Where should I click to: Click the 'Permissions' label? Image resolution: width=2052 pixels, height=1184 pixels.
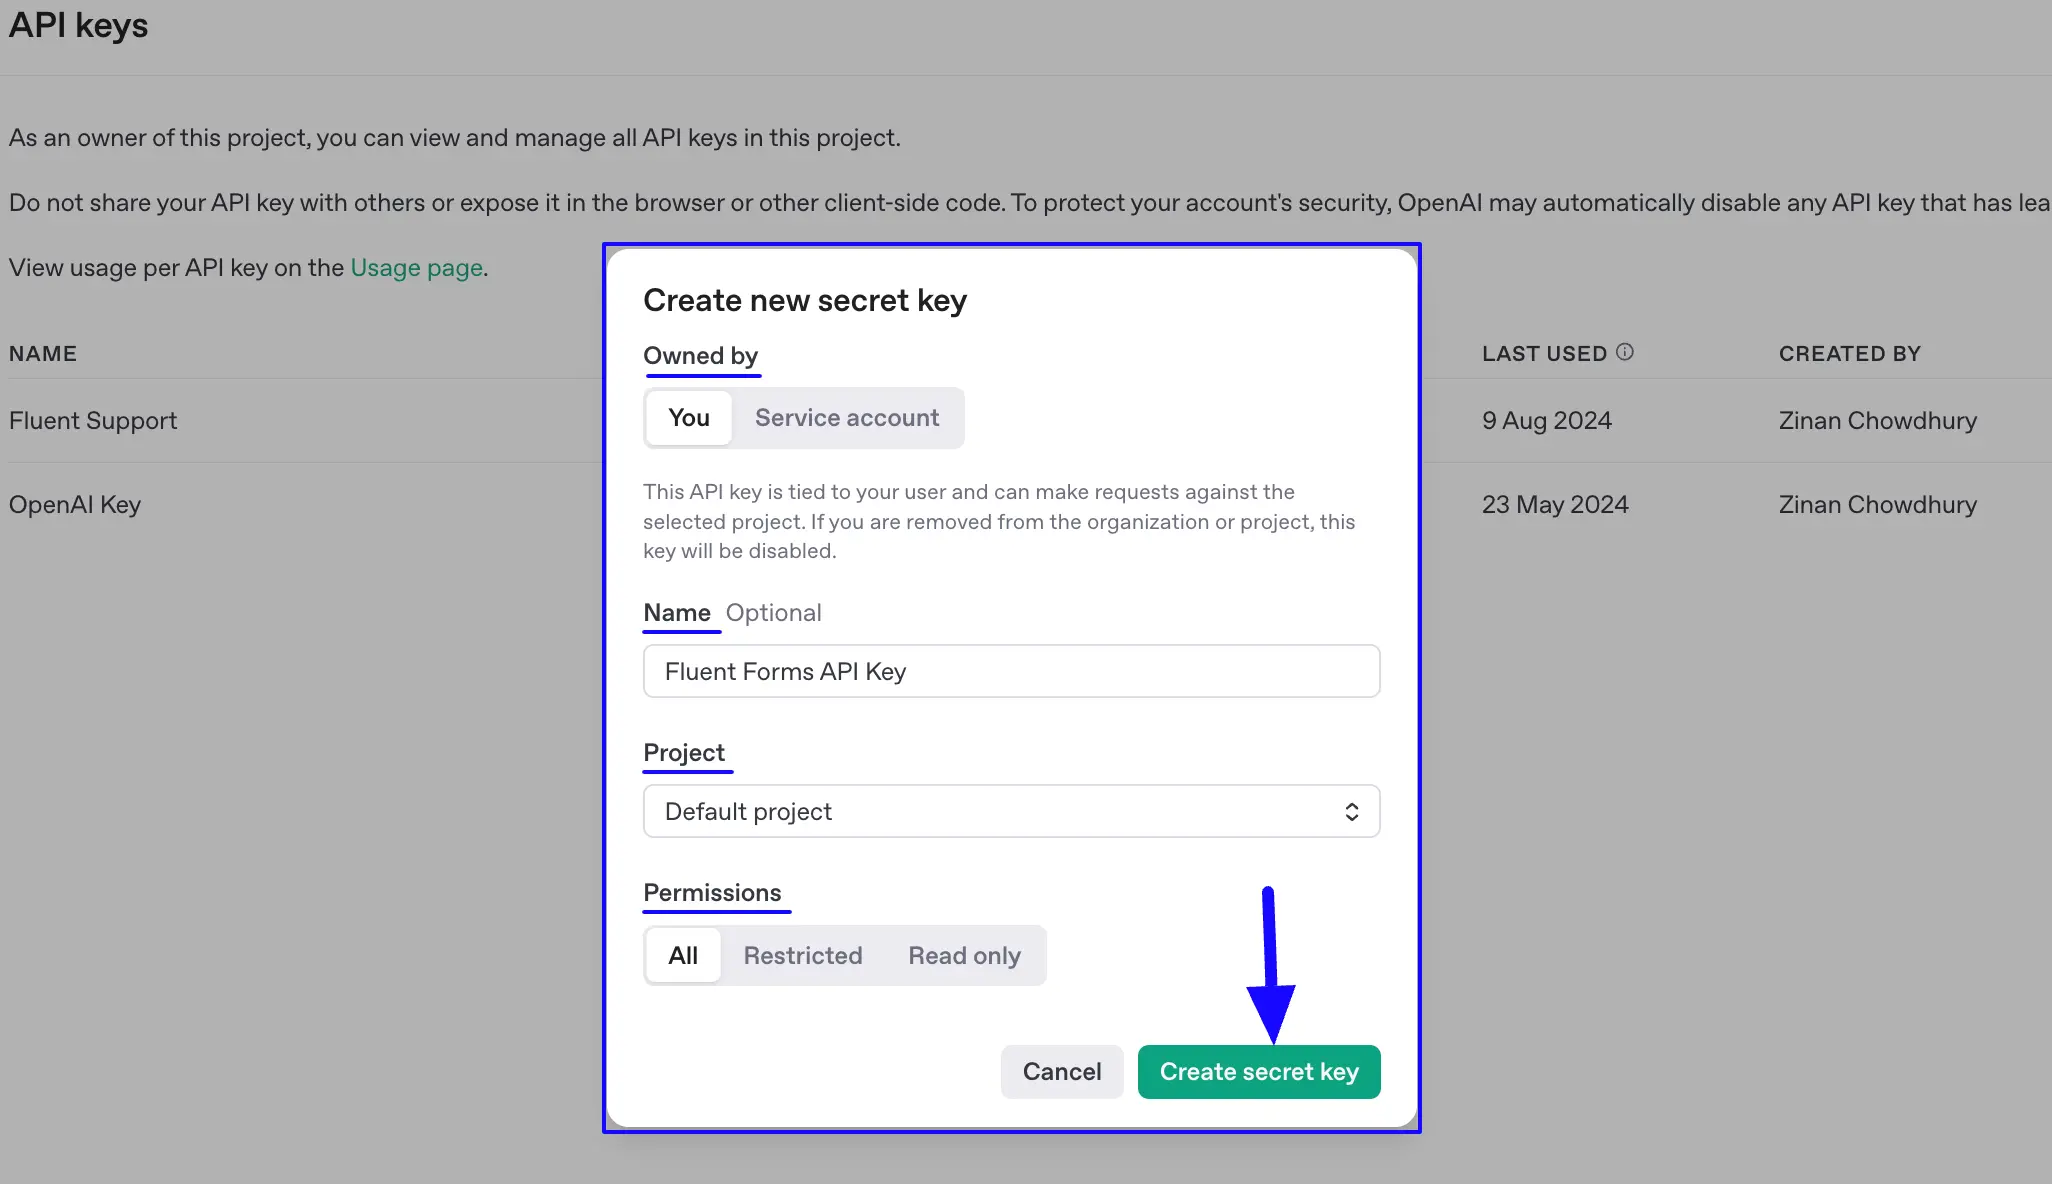(712, 893)
